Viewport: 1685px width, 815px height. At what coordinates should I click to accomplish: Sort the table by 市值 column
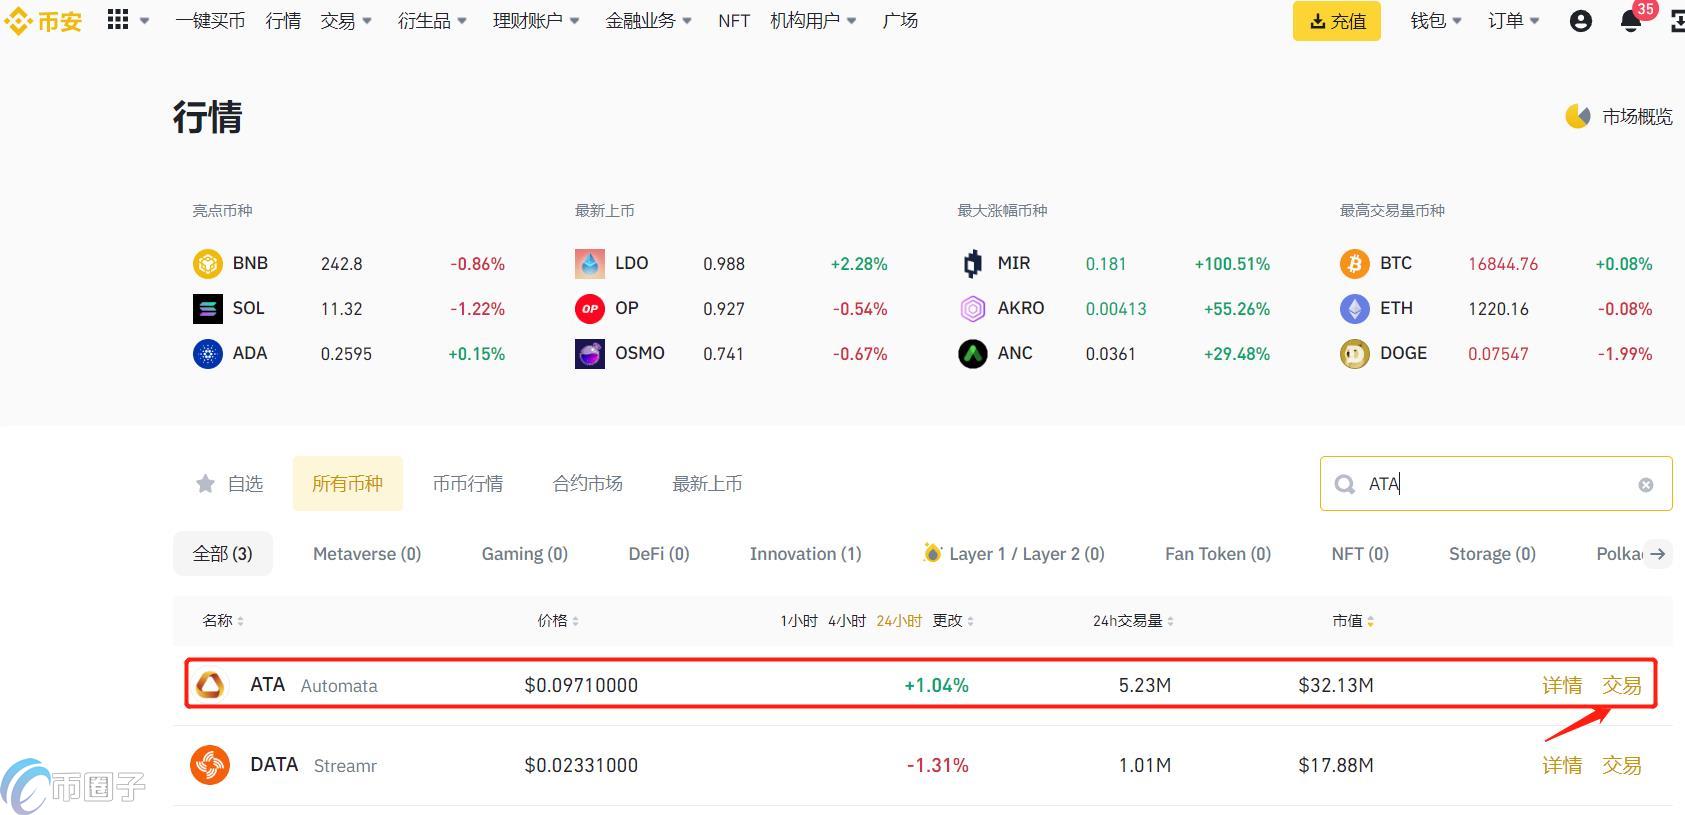click(x=1353, y=621)
